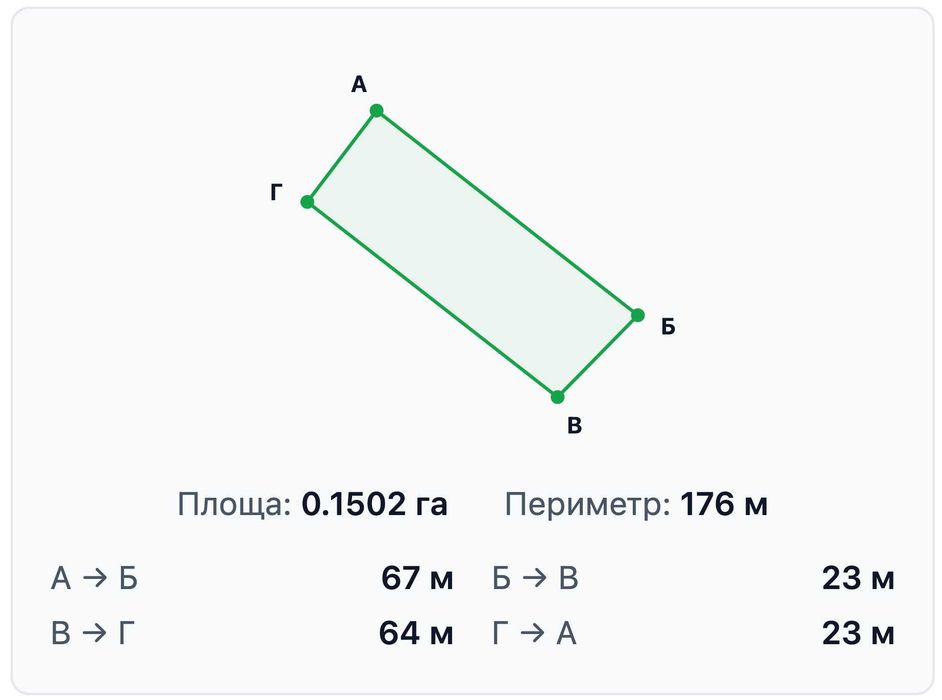Click inside the green shaded plot area
This screenshot has width=942, height=700.
[x=473, y=254]
